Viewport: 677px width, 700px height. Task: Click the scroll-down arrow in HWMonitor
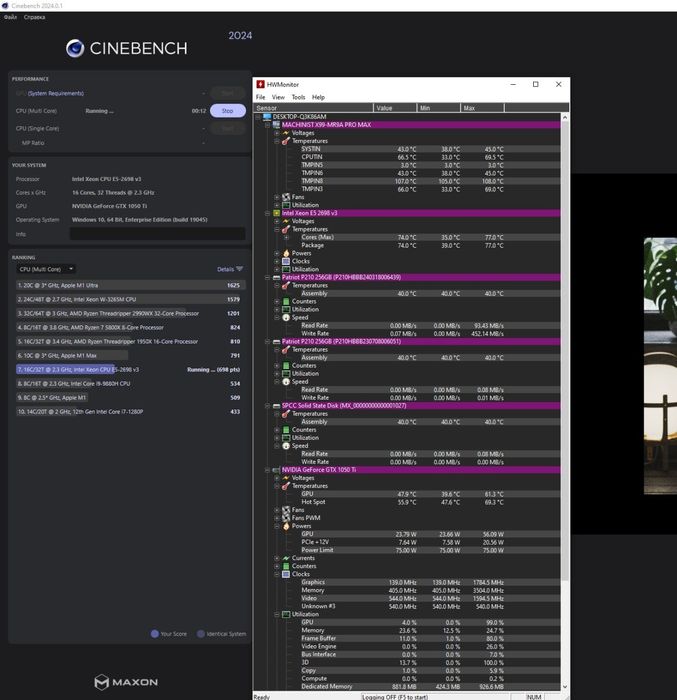tap(564, 687)
